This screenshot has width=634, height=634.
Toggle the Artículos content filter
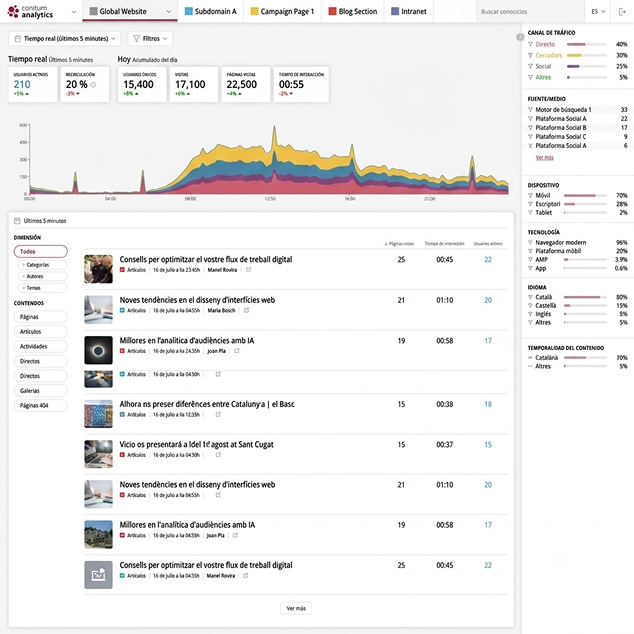40,332
